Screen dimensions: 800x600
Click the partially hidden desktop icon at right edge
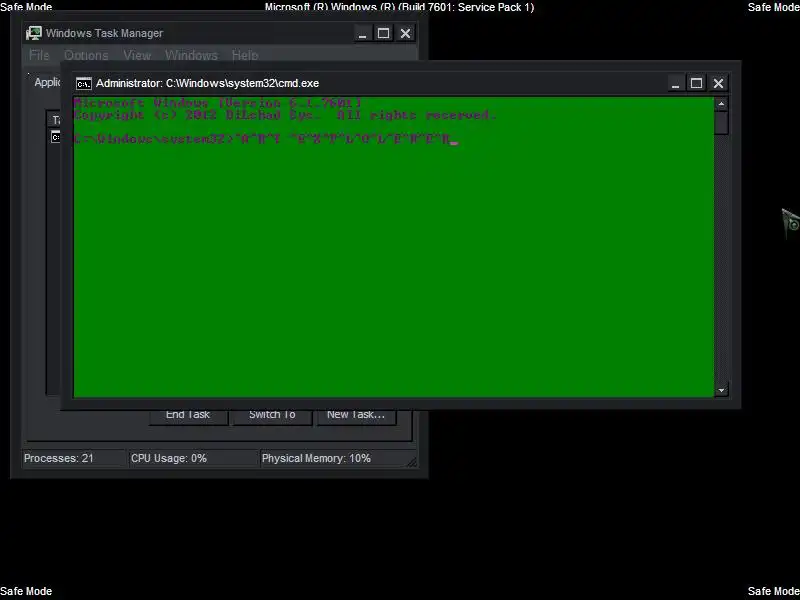[x=791, y=223]
